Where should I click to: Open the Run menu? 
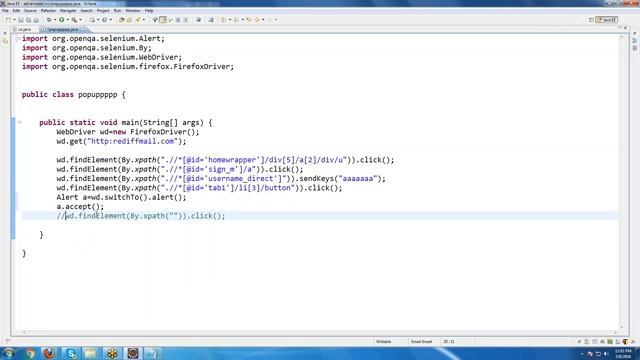coord(118,11)
